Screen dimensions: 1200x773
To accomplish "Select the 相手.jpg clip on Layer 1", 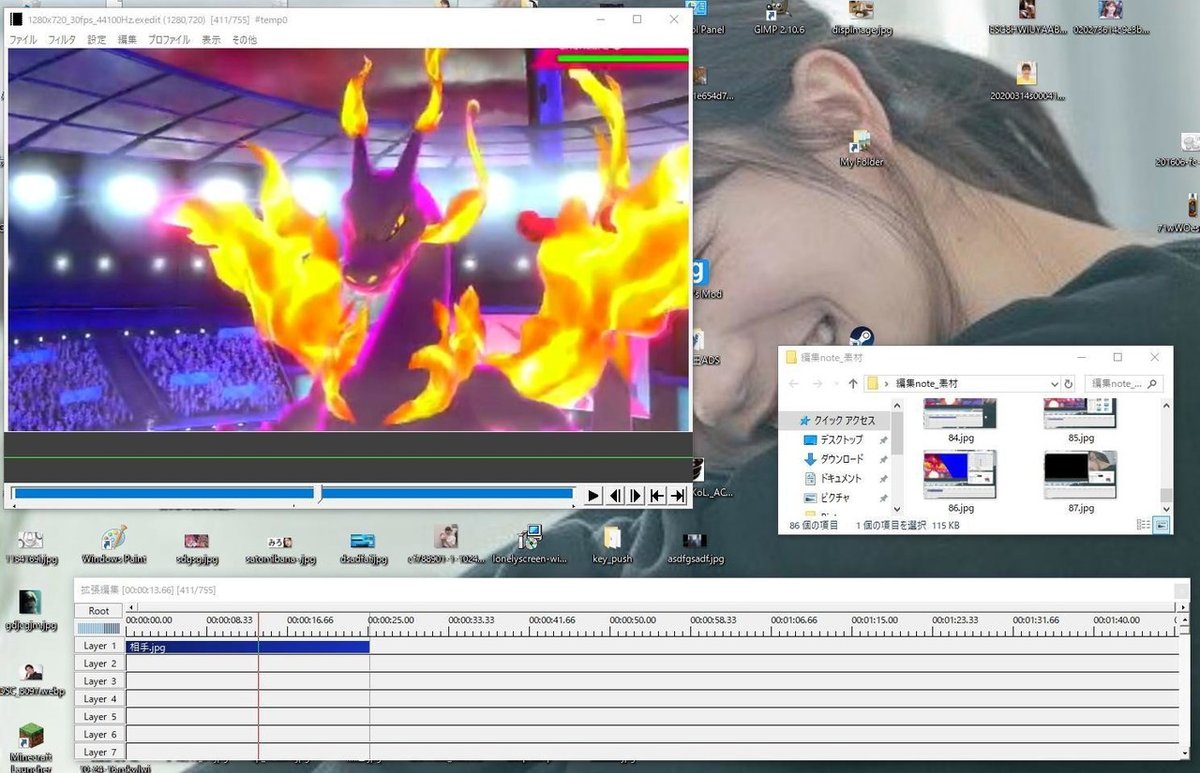I will 248,647.
